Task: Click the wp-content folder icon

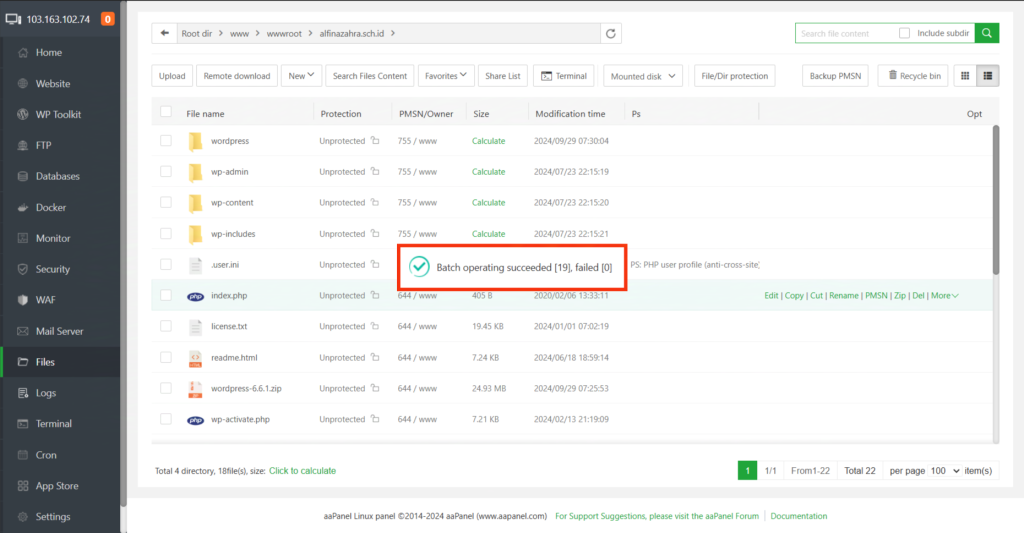Action: [x=195, y=203]
